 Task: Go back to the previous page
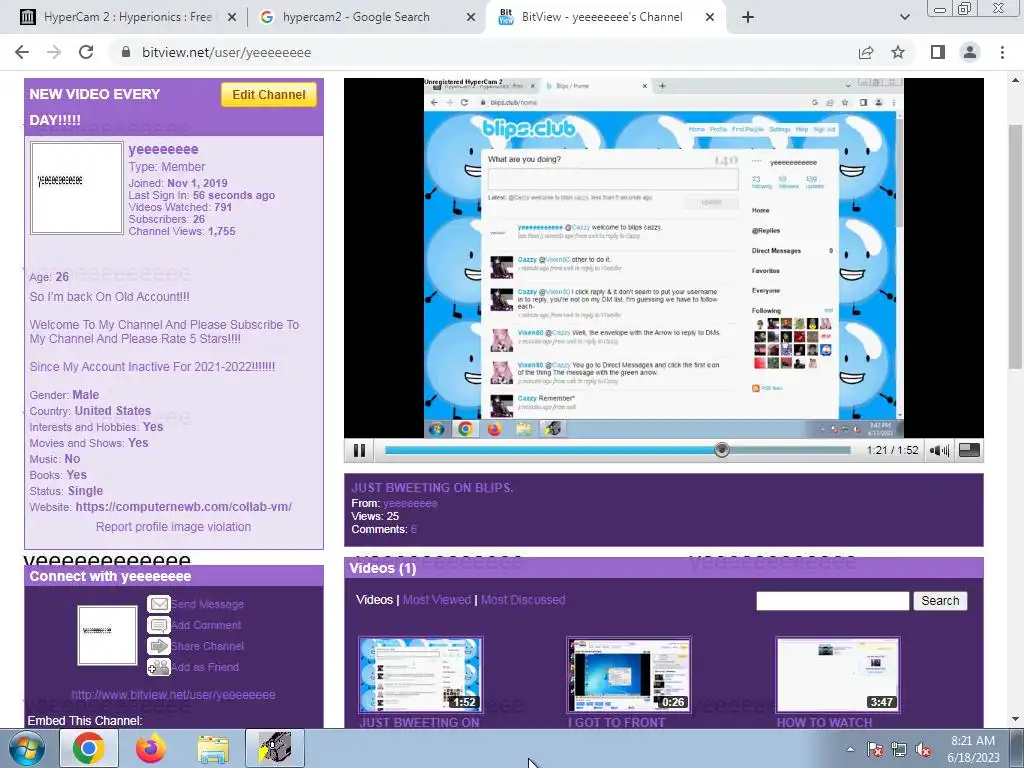(22, 52)
